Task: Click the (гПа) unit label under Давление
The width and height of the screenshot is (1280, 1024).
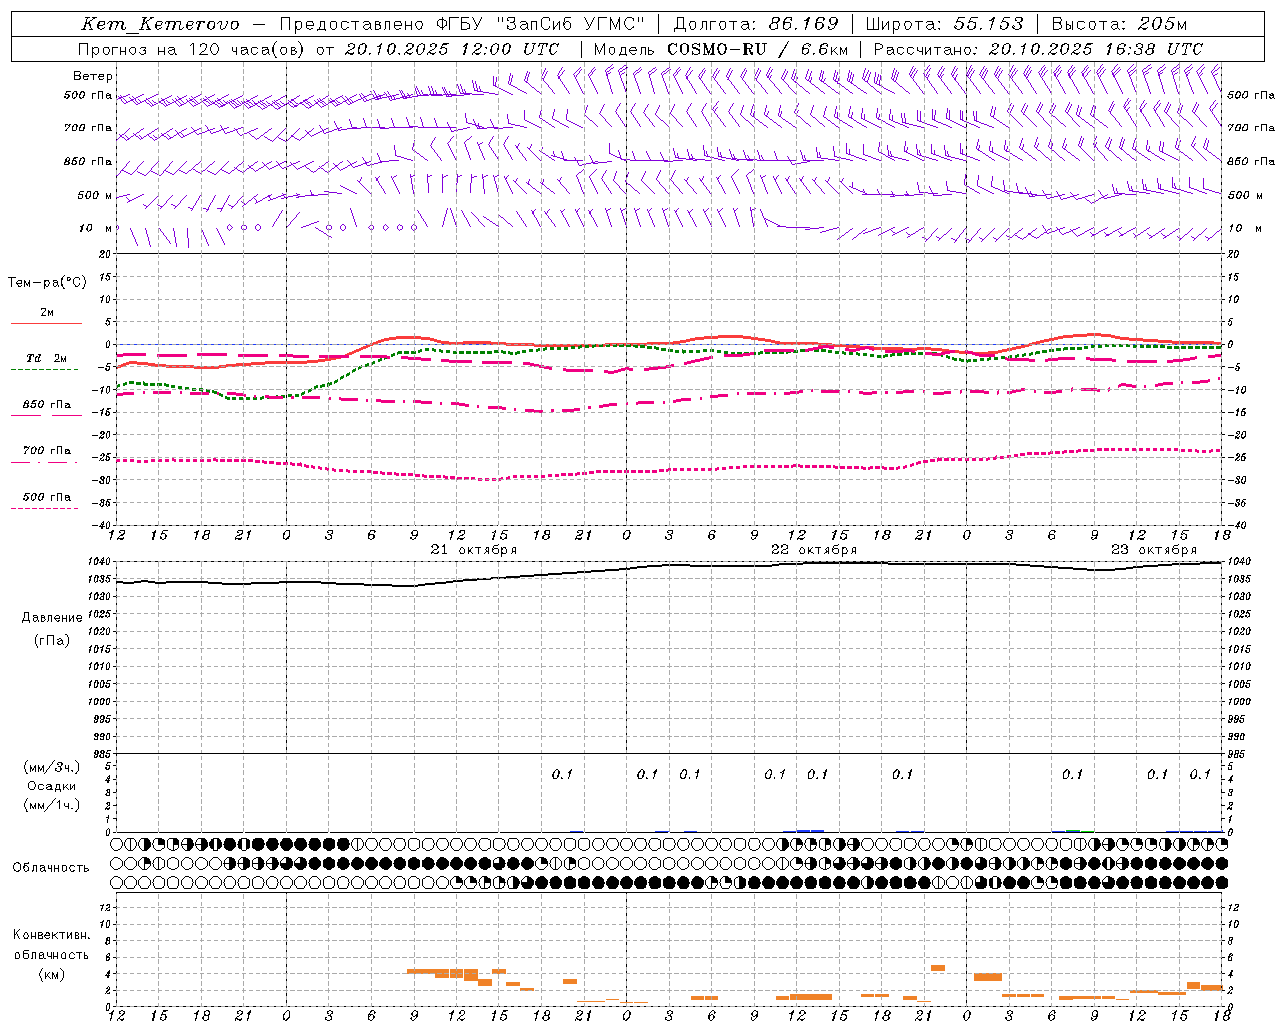Action: [x=52, y=641]
